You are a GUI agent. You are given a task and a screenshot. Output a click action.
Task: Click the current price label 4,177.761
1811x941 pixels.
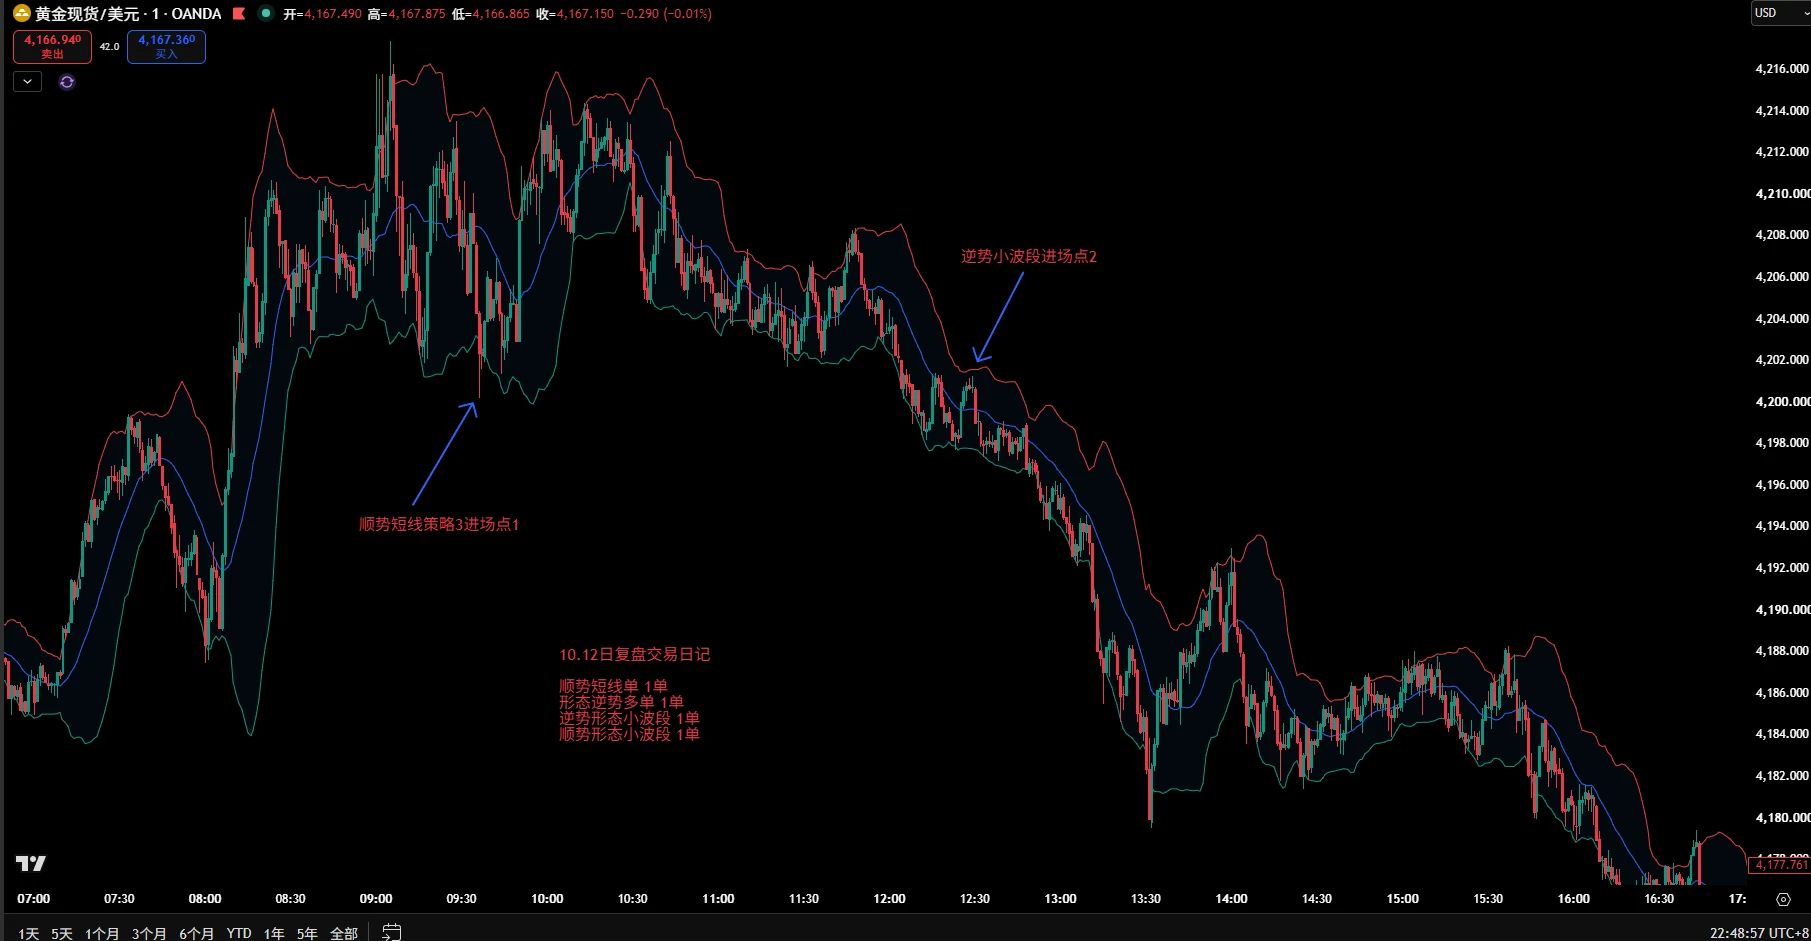[1781, 864]
